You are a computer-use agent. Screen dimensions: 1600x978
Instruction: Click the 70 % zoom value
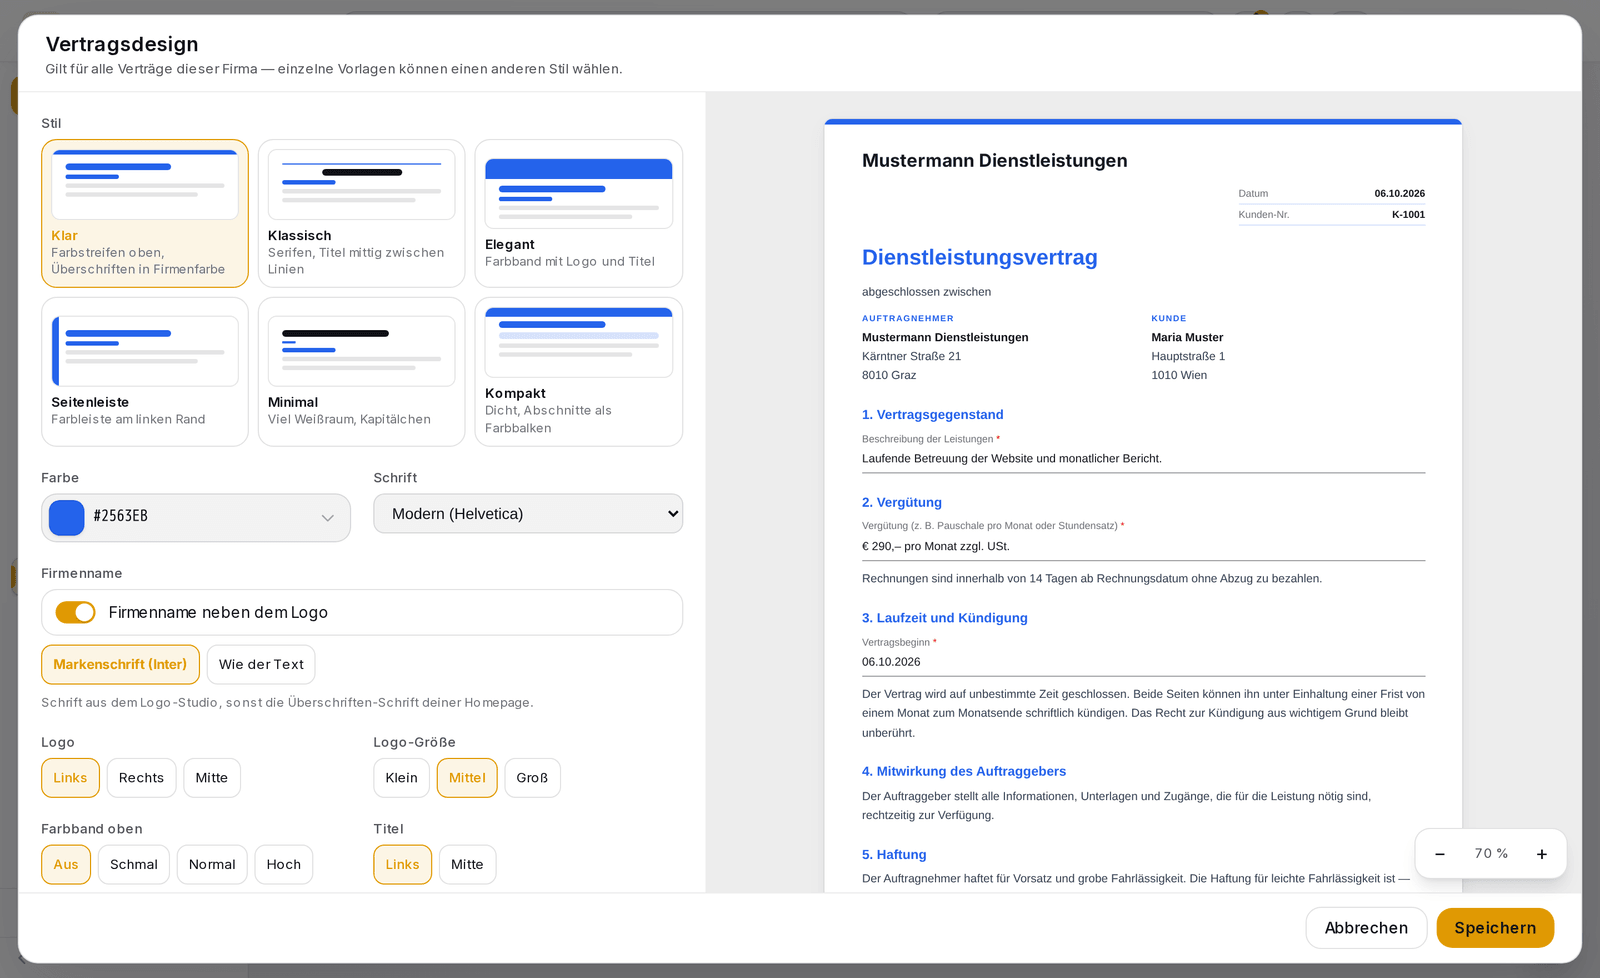1491,854
